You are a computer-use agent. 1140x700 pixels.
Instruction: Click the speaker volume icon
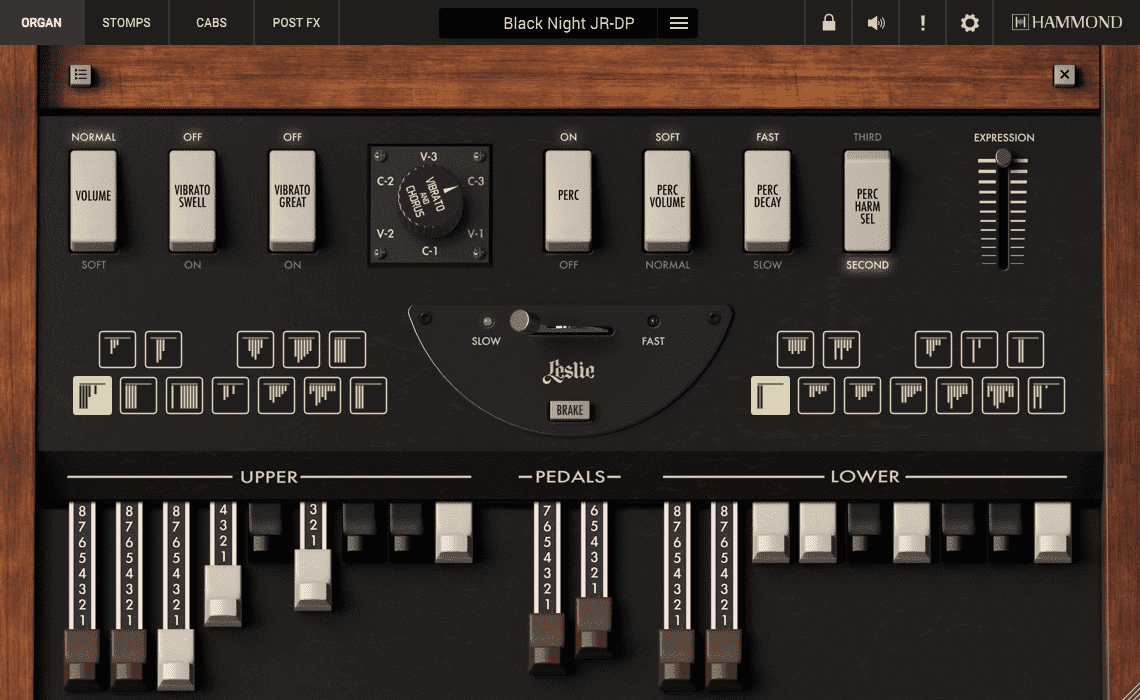click(x=876, y=23)
